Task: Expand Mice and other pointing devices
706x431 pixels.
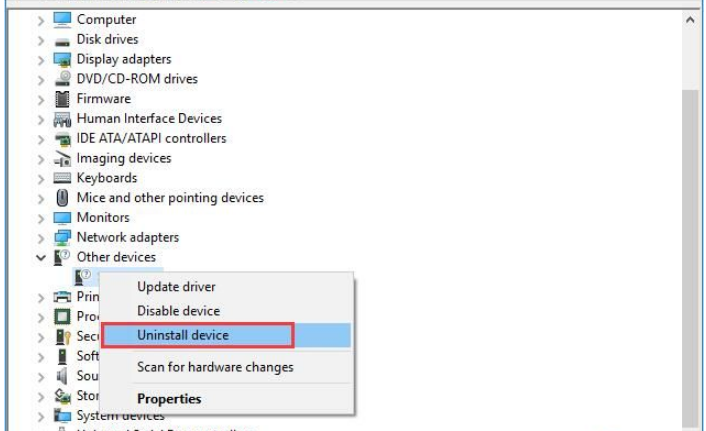Action: click(41, 198)
